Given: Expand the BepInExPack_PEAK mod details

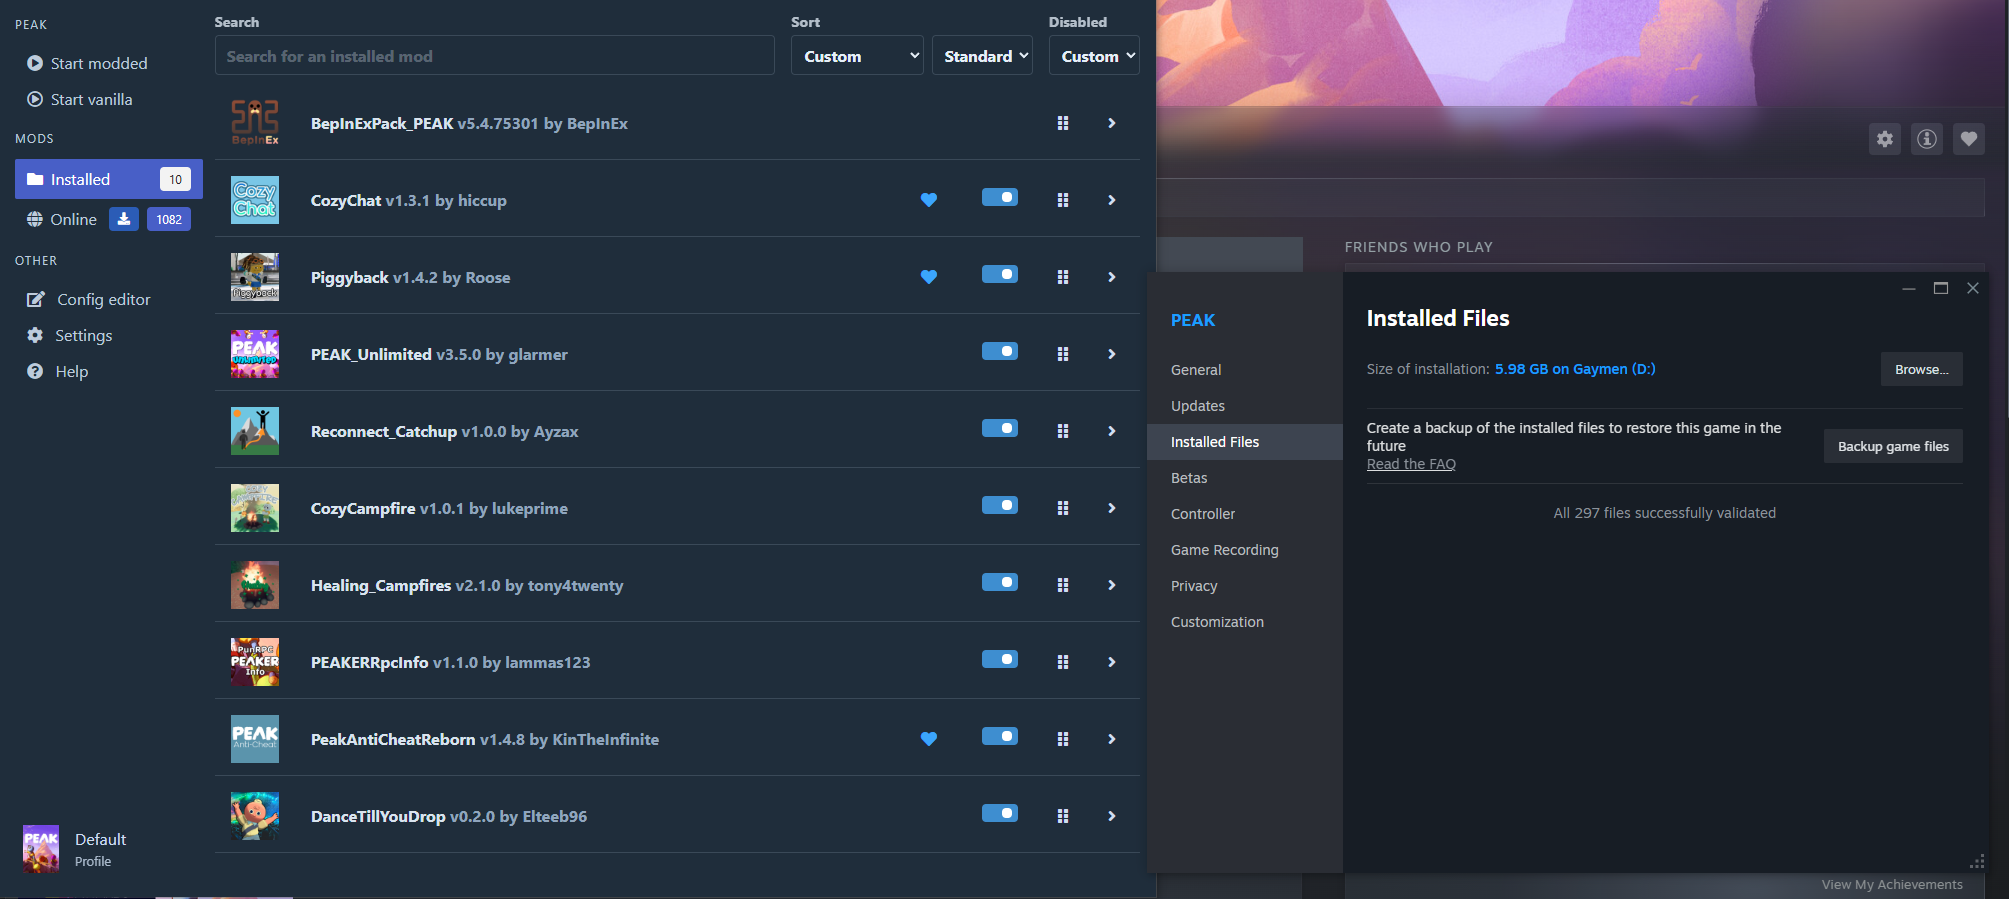Looking at the screenshot, I should tap(1111, 123).
